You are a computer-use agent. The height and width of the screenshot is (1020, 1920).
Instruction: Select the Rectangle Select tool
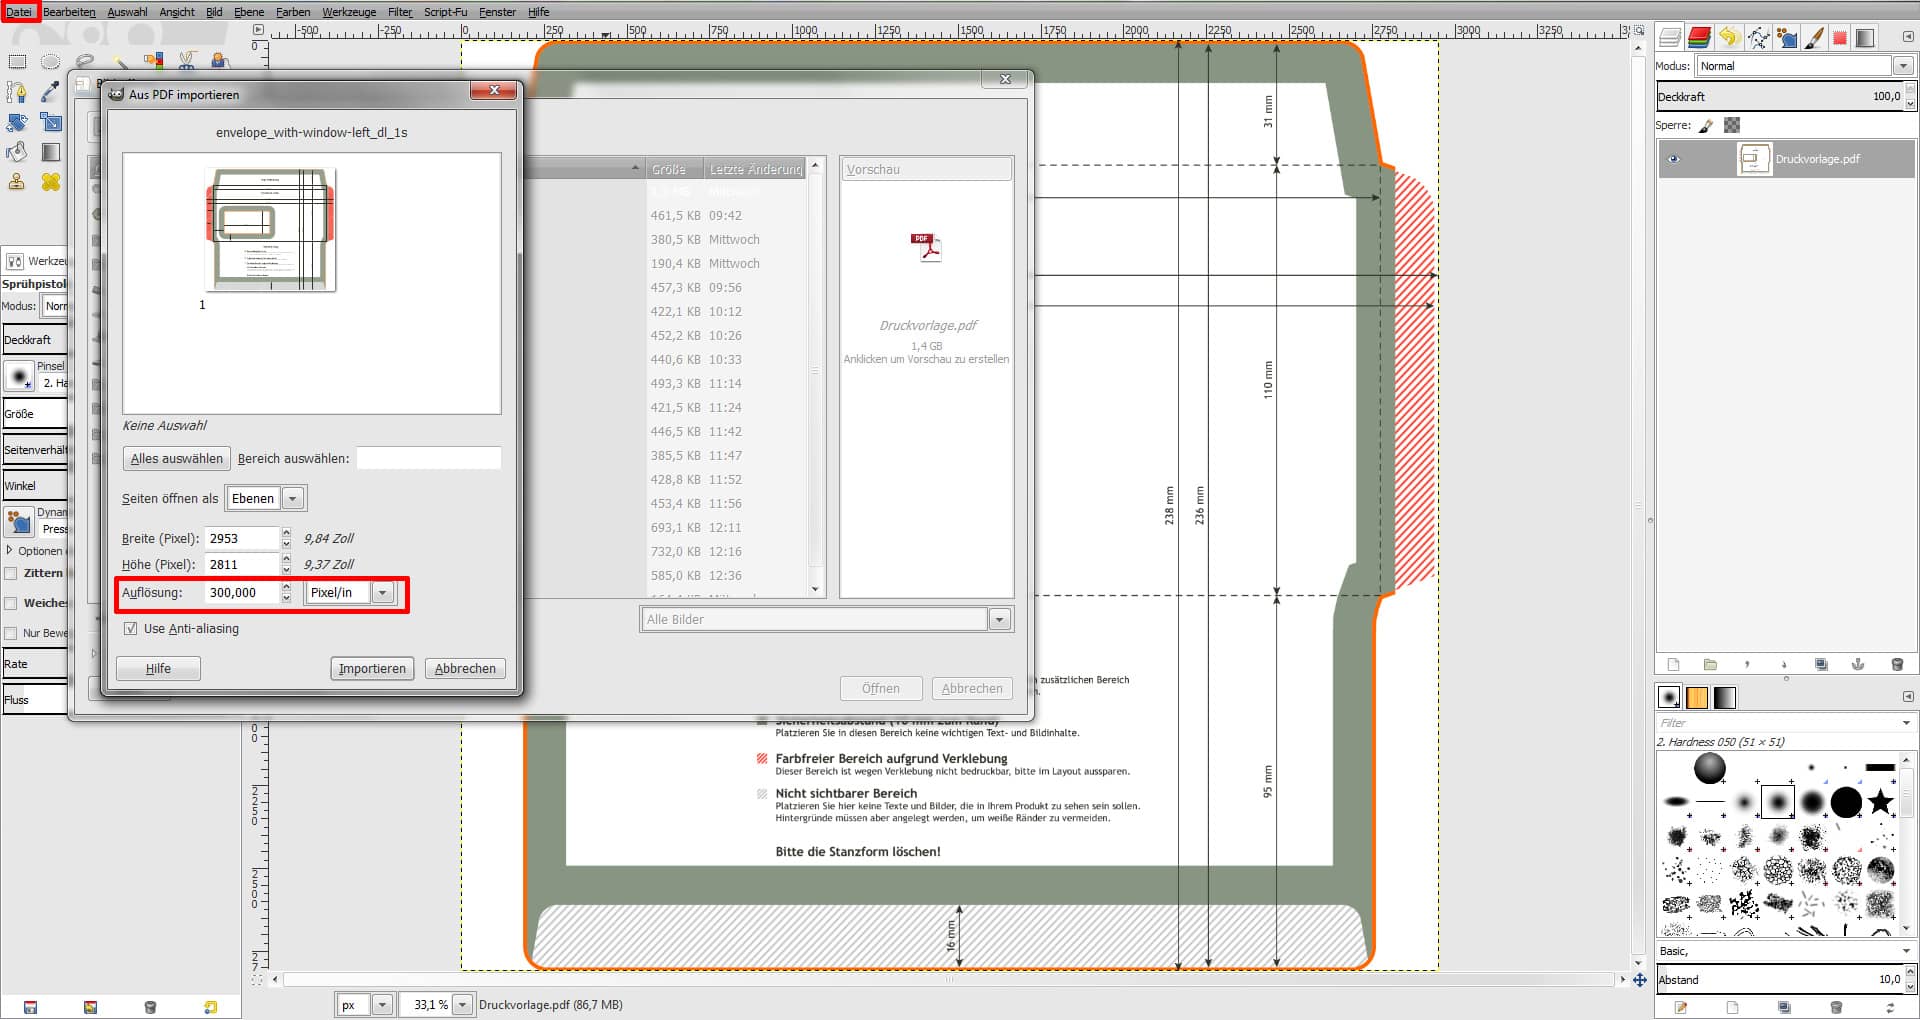pos(17,62)
